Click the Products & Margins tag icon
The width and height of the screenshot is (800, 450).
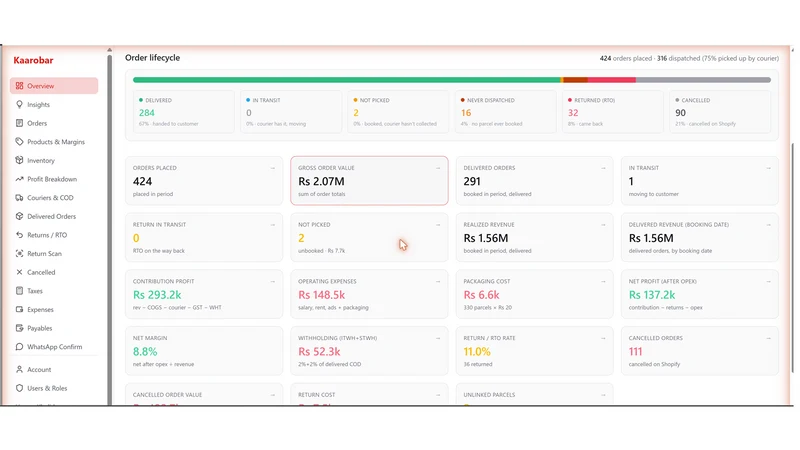pyautogui.click(x=19, y=141)
